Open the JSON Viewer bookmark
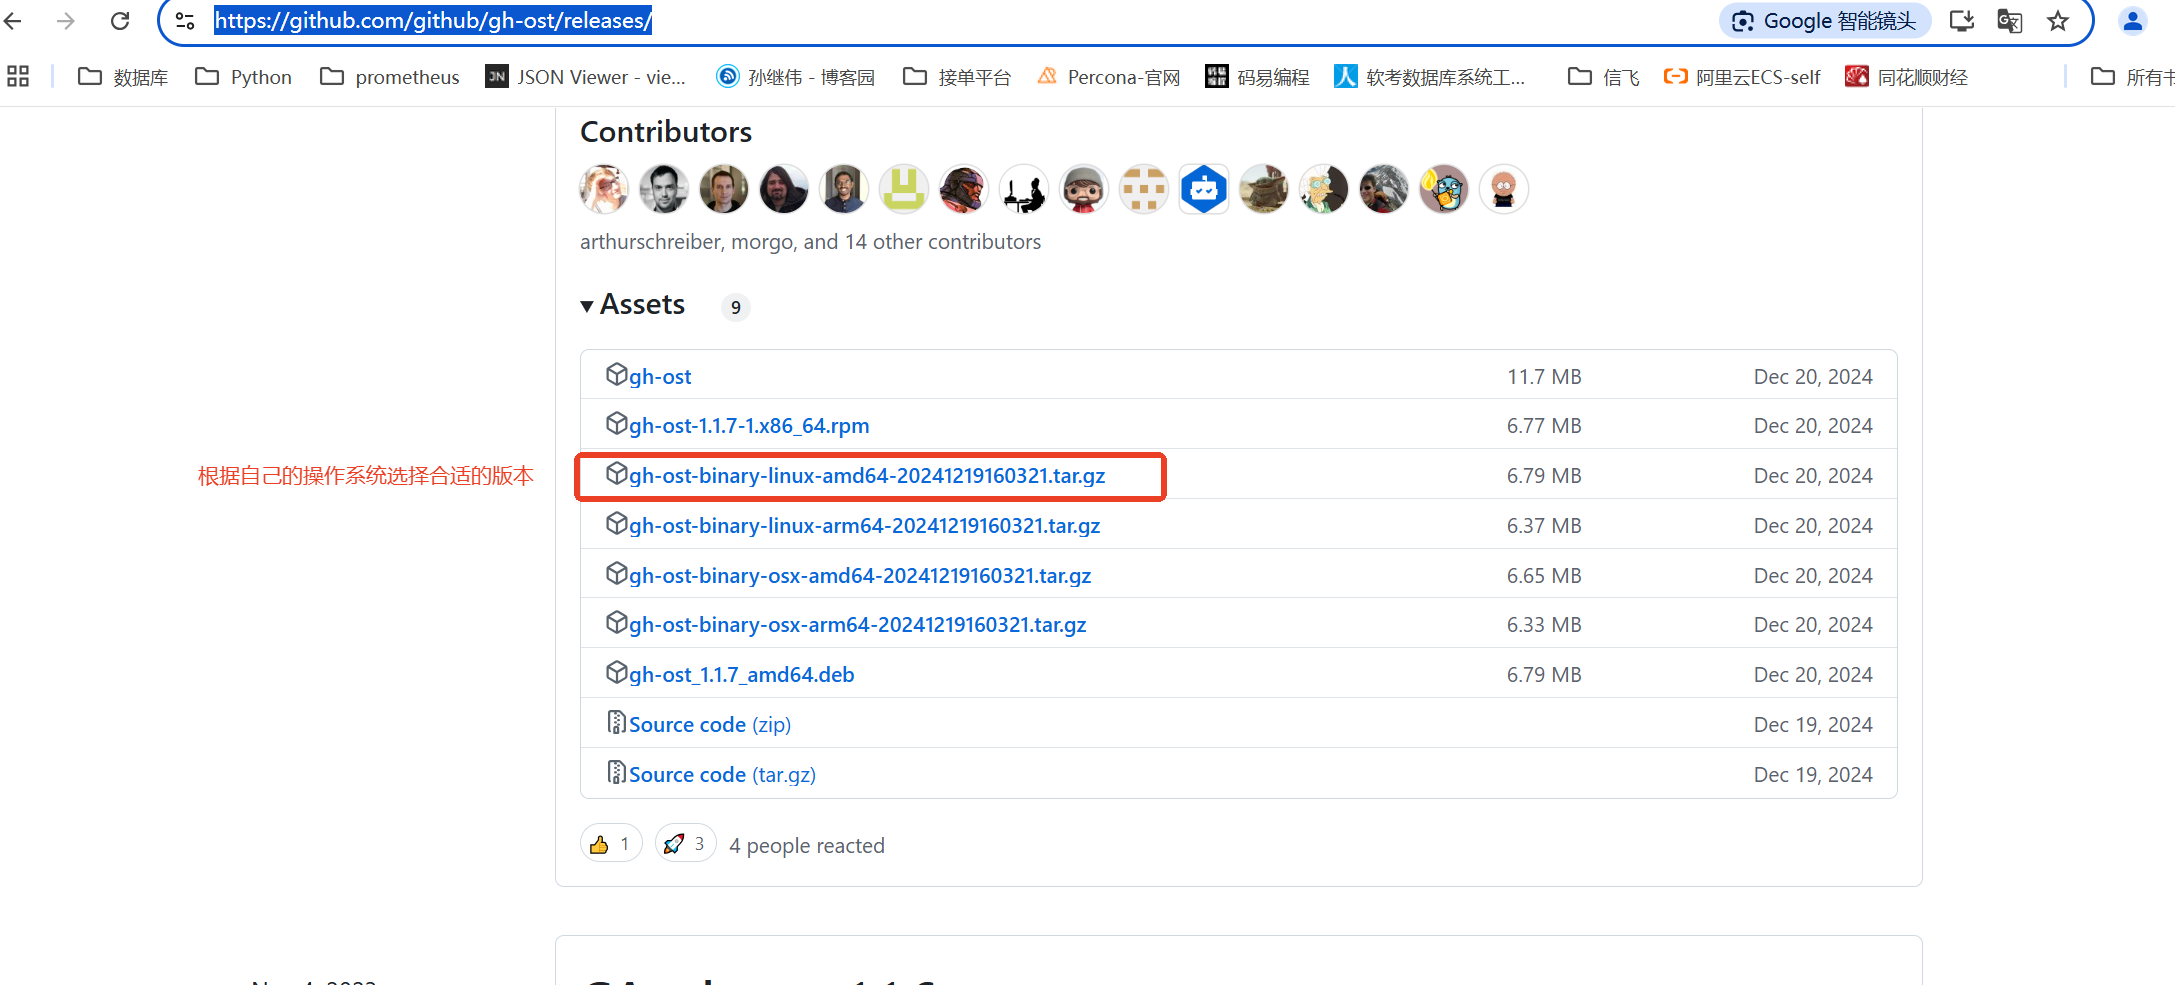The height and width of the screenshot is (985, 2175). click(586, 77)
